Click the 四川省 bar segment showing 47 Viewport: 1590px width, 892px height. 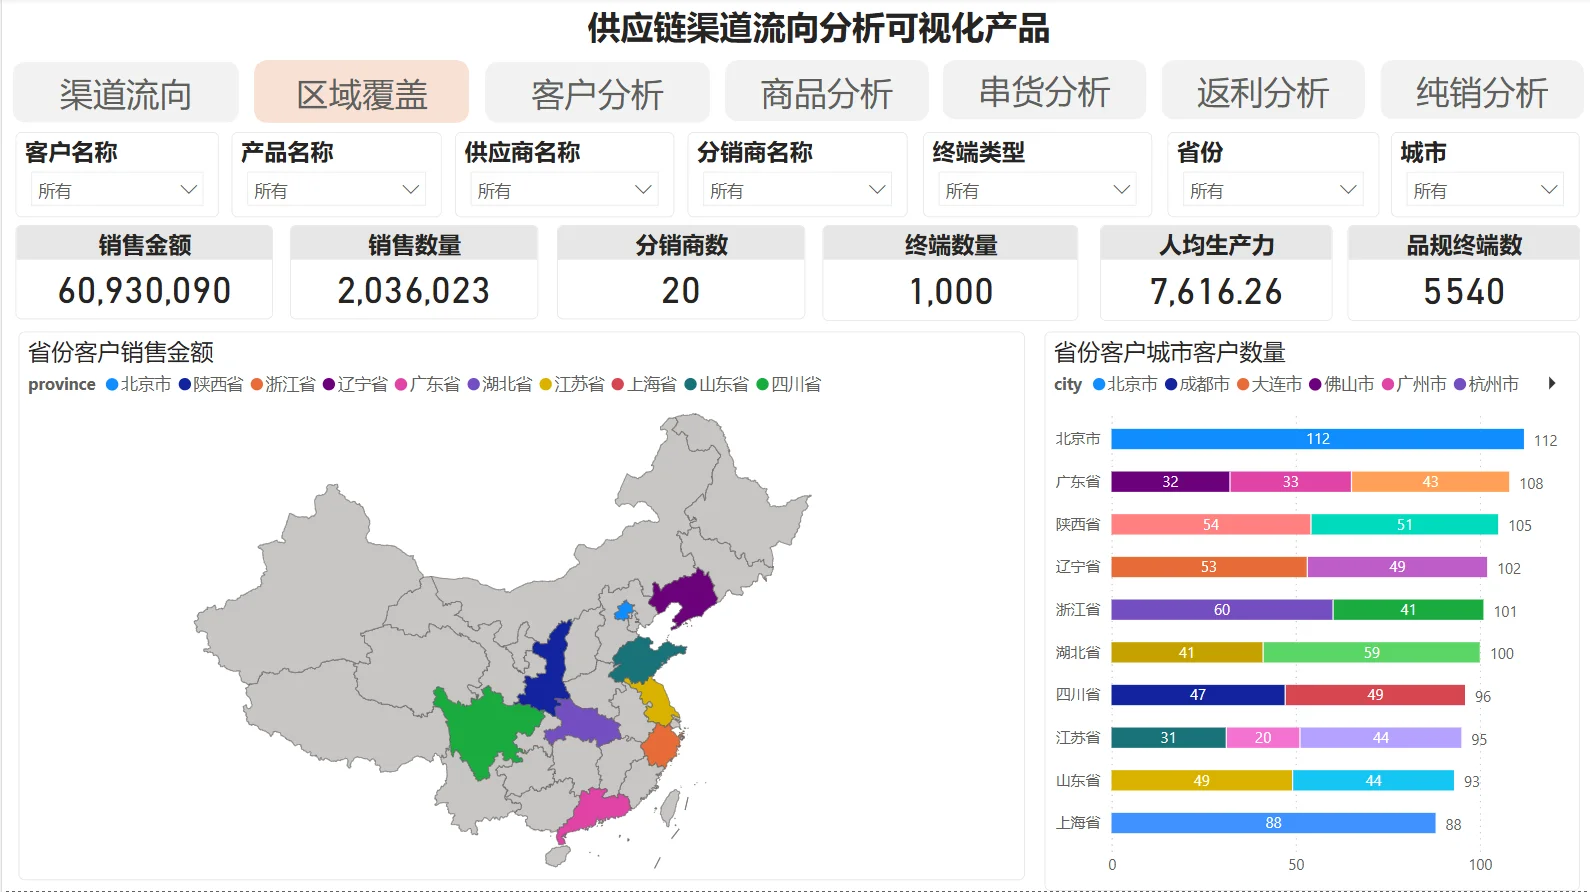[x=1197, y=695]
